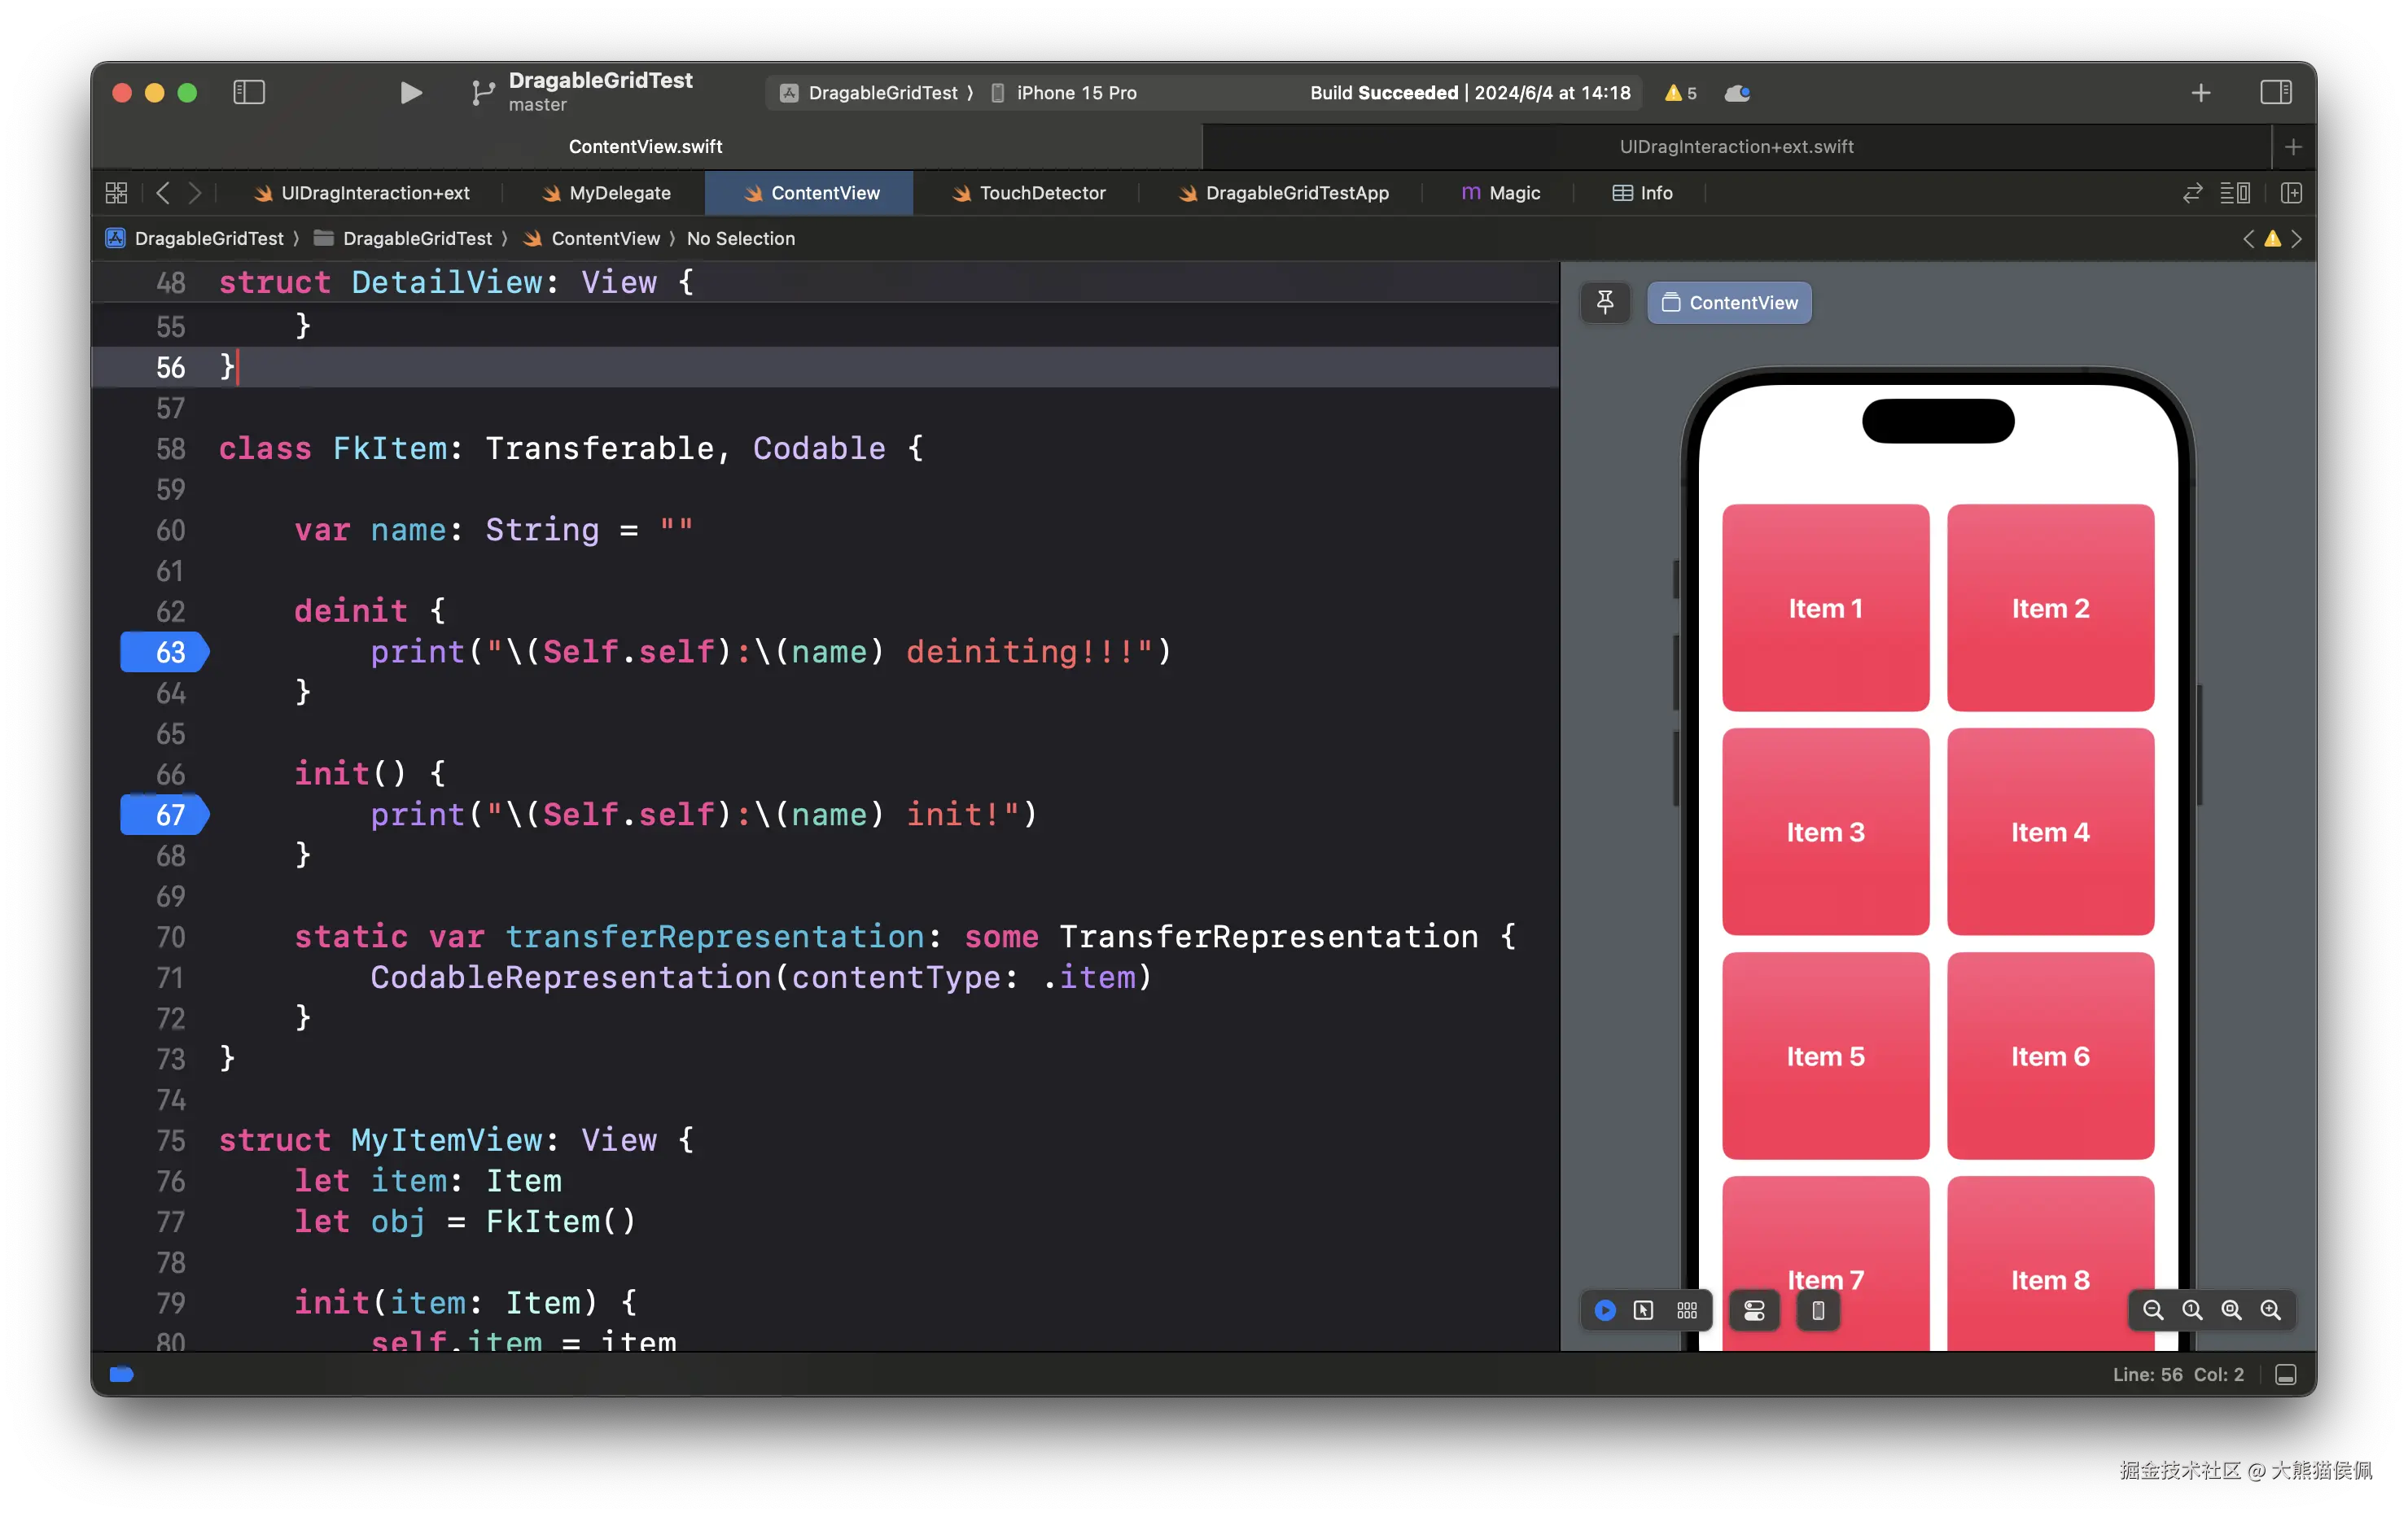Click the ContentView preview button

1729,302
